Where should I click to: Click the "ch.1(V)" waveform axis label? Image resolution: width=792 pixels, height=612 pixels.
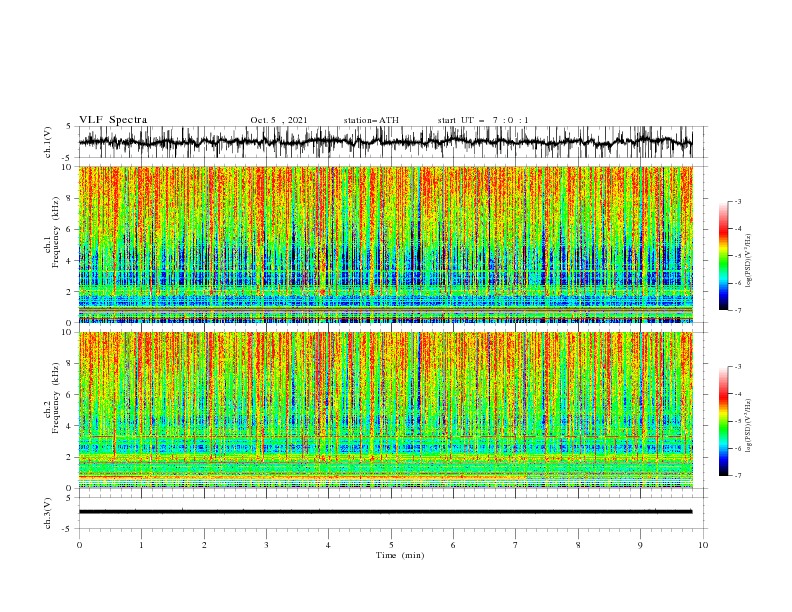pos(48,142)
